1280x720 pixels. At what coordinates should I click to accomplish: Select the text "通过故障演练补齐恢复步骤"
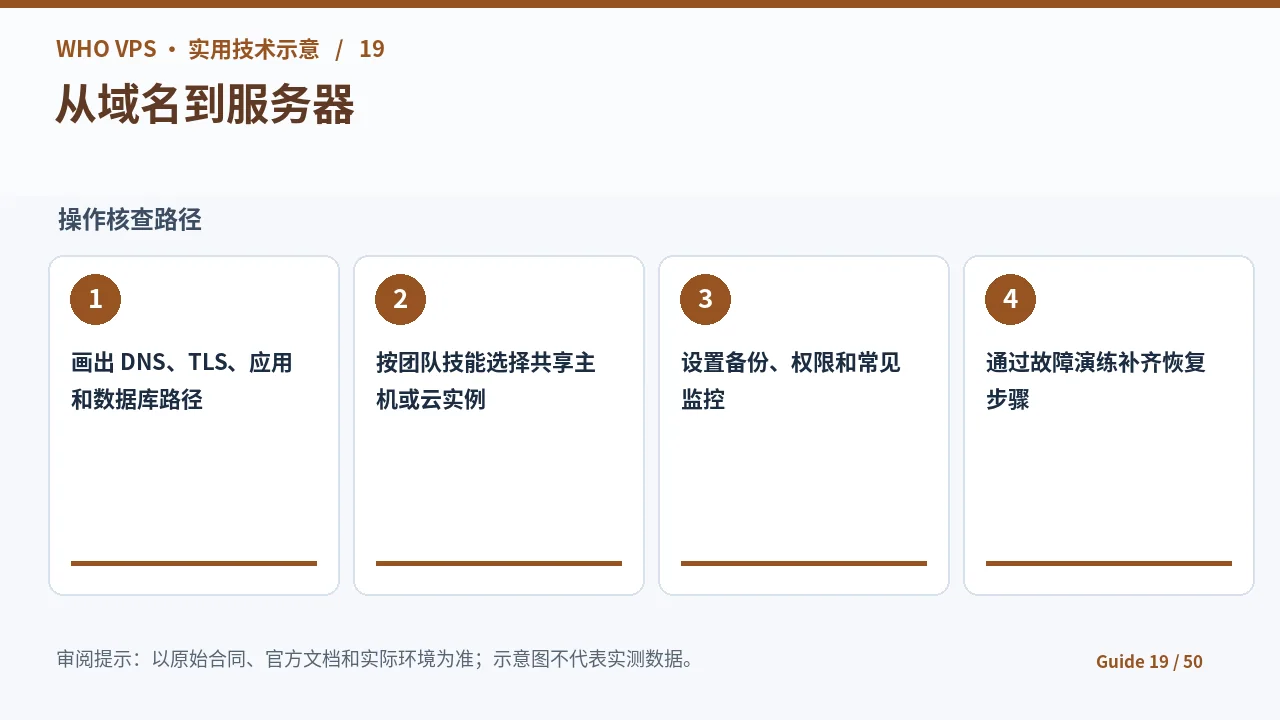click(x=1096, y=381)
